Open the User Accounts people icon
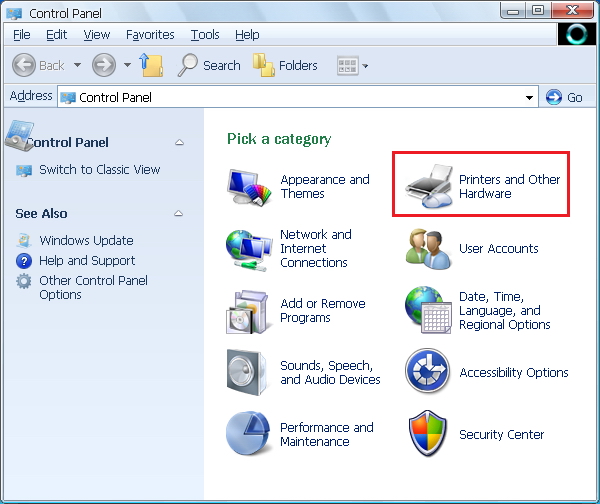The height and width of the screenshot is (504, 600). click(x=429, y=249)
